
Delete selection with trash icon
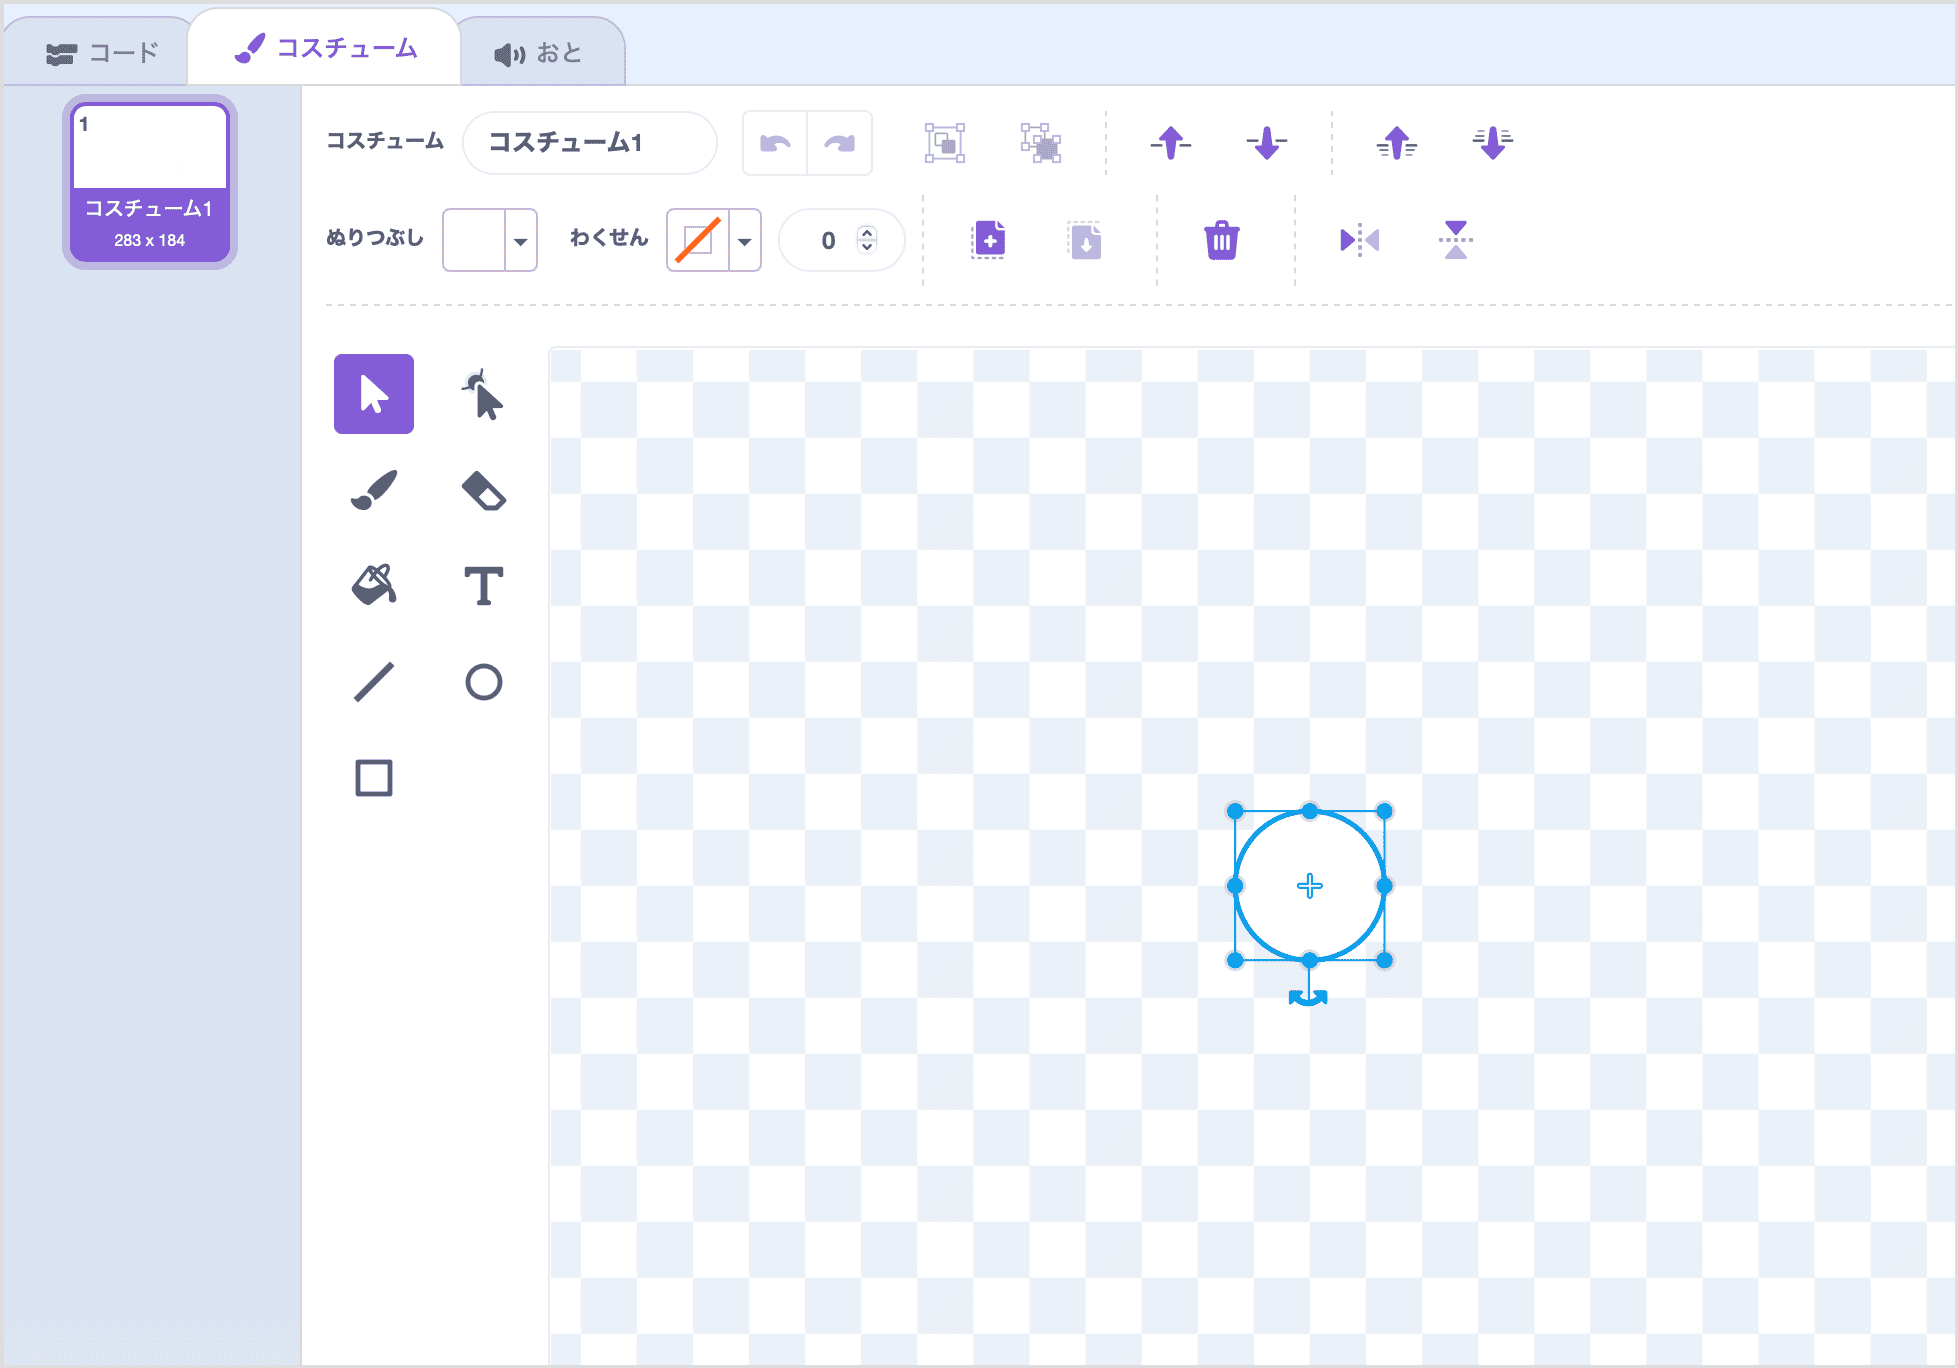1221,240
